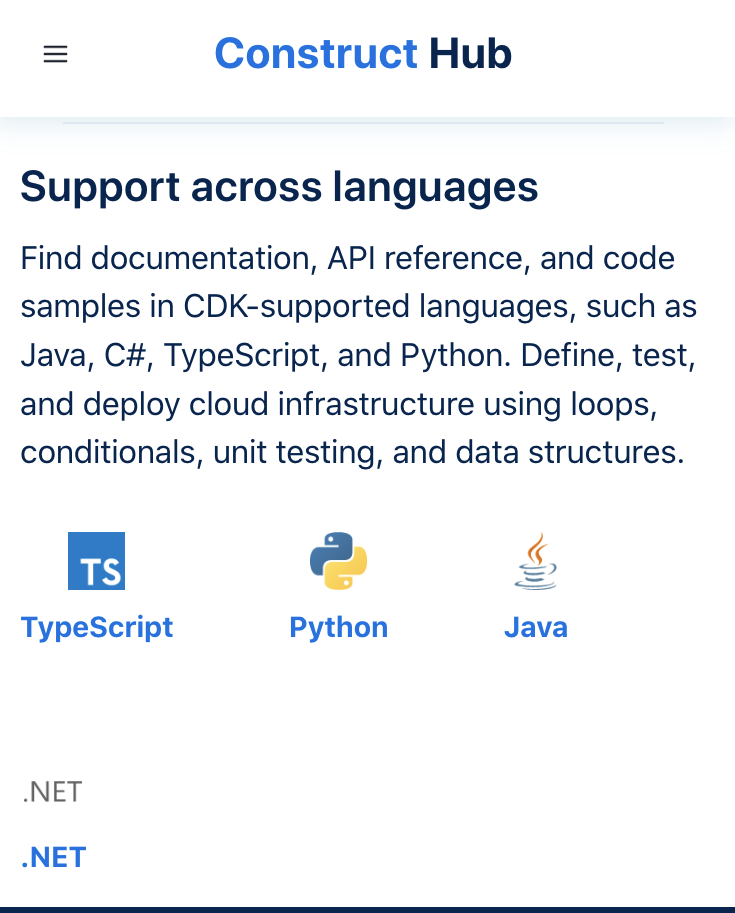The height and width of the screenshot is (913, 735).
Task: Open the blue .NET link
Action: pos(53,857)
